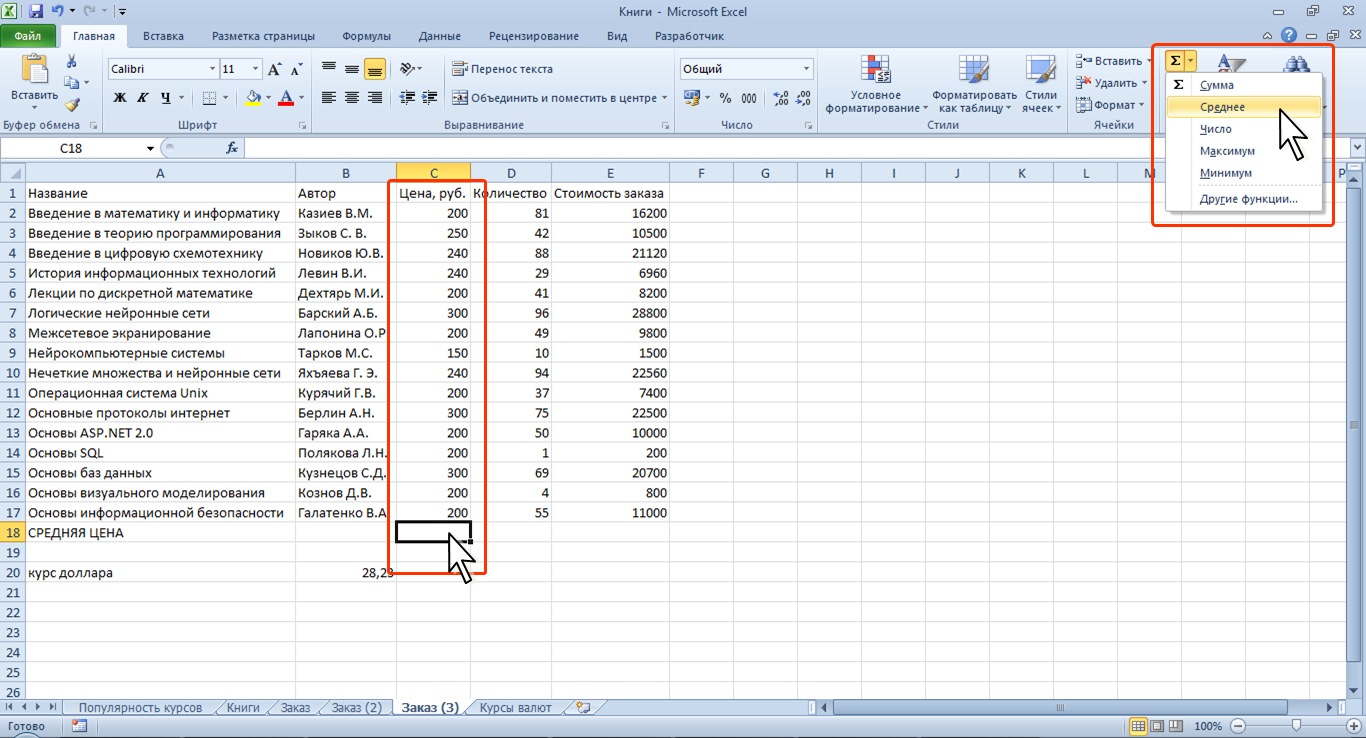Increase font size with the large A icon
Viewport: 1366px width, 738px height.
(275, 69)
